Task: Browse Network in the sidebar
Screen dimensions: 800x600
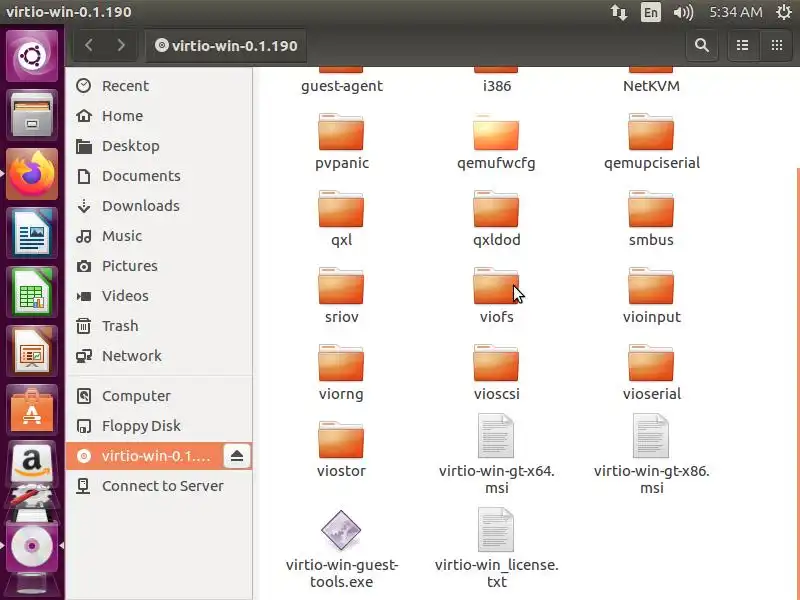Action: (159, 356)
